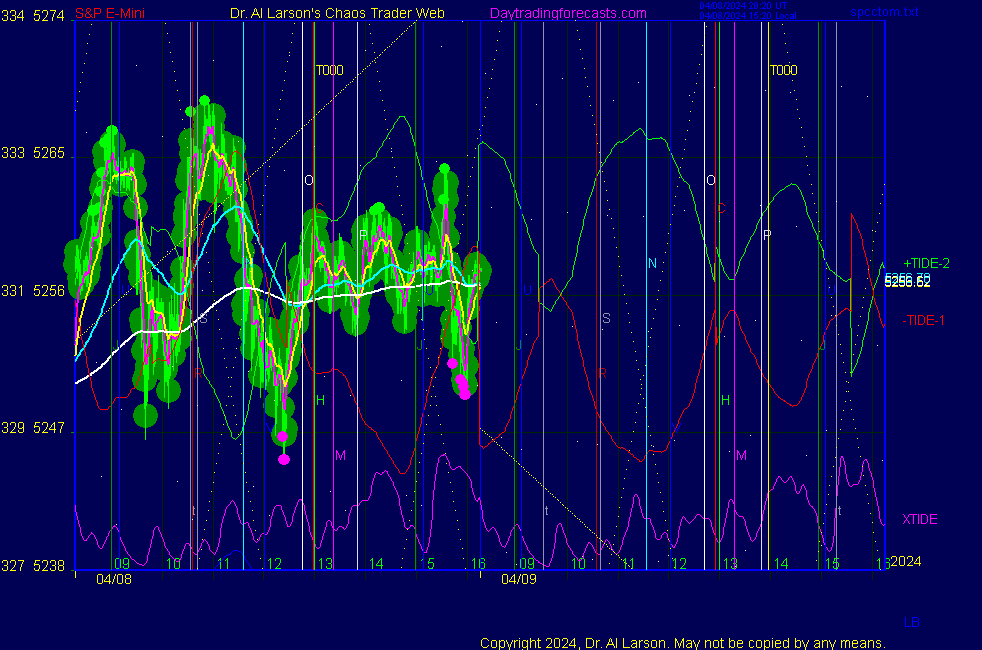Click the red 'R' marker on the 04/09 session
982x650 pixels.
602,373
